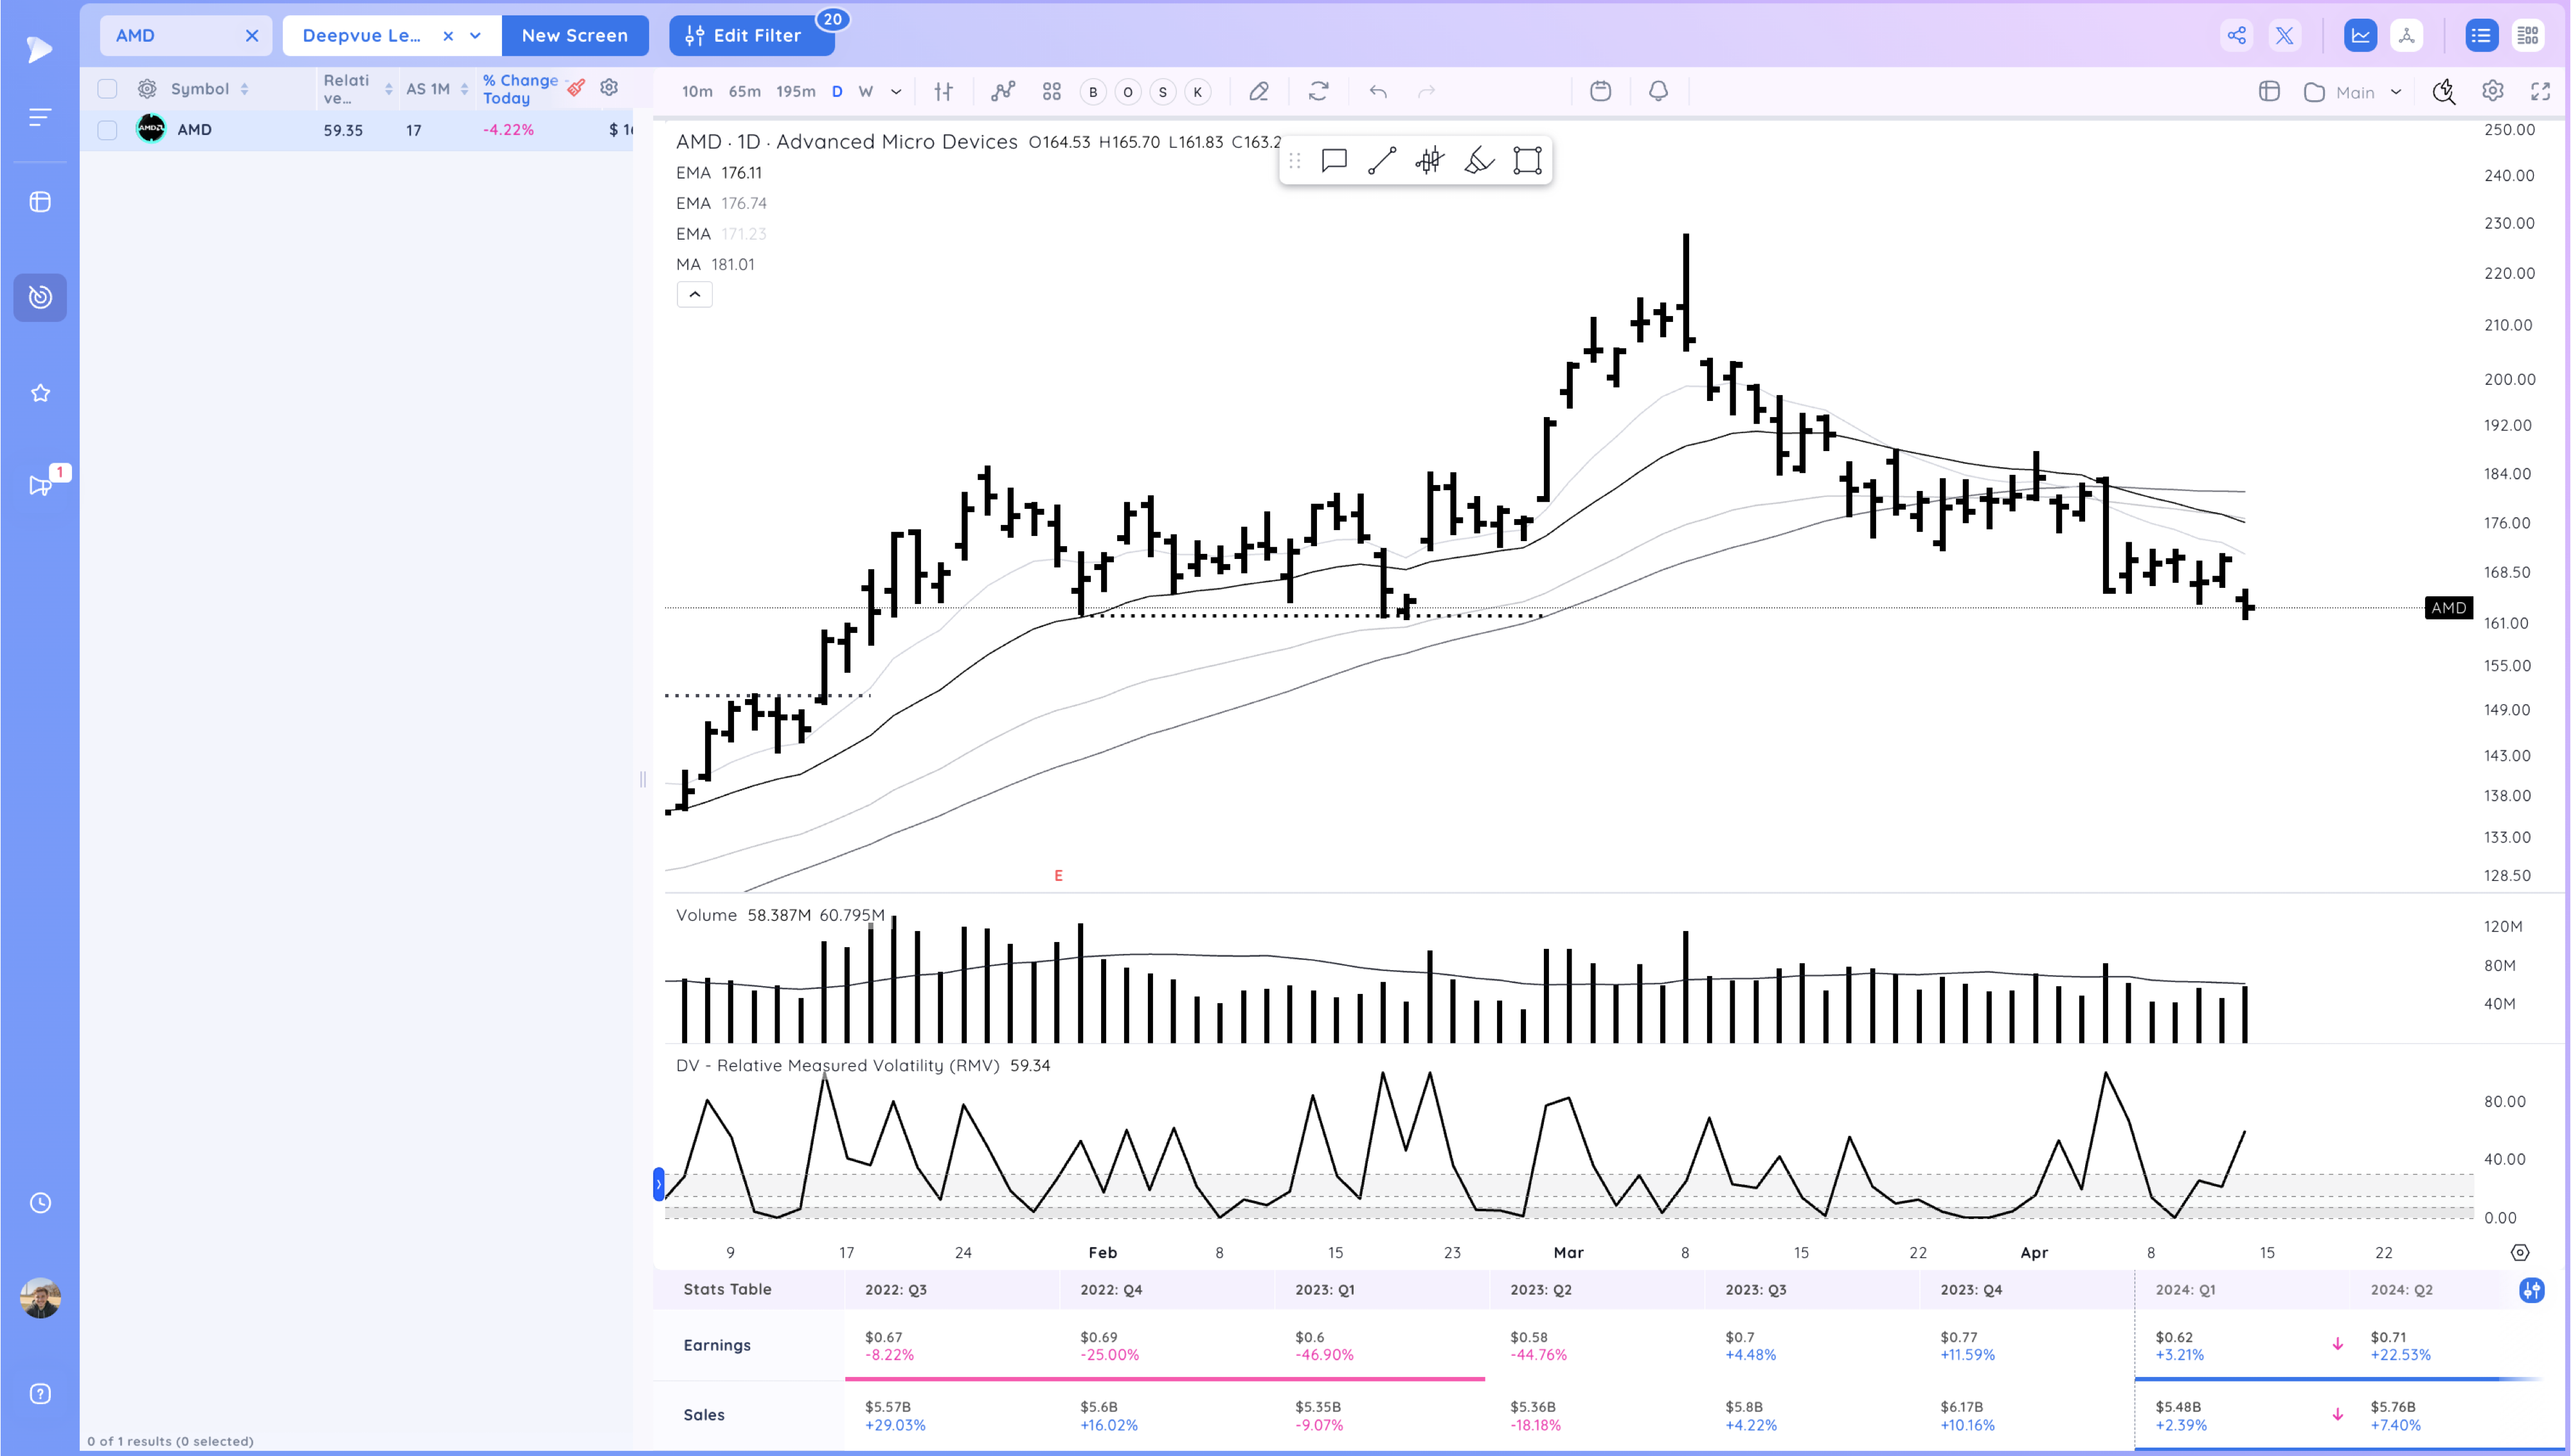
Task: Select the D daily timeframe
Action: (x=837, y=92)
